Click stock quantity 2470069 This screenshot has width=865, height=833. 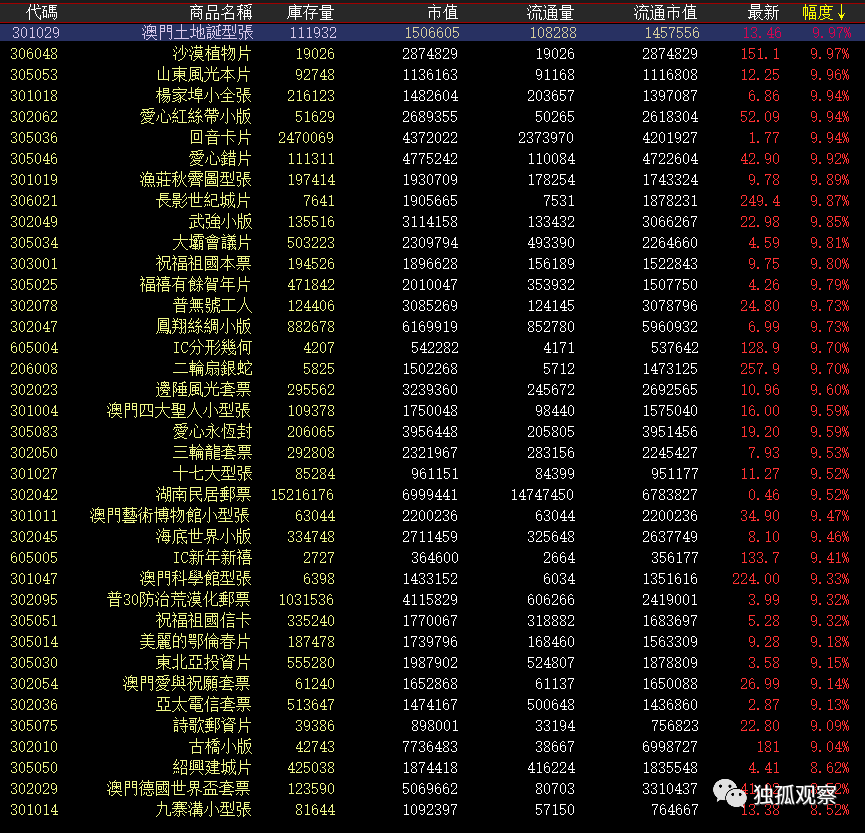[306, 138]
